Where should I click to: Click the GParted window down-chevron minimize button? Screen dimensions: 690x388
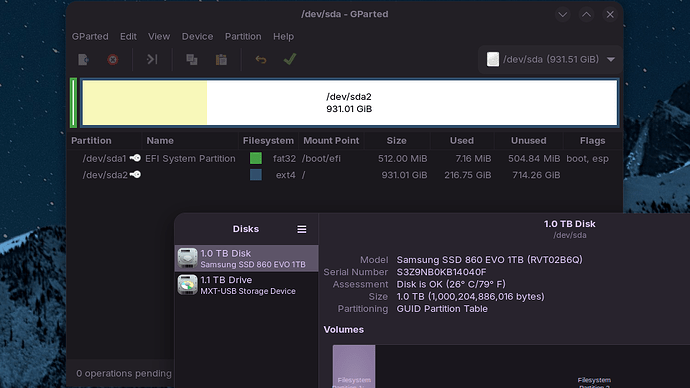pyautogui.click(x=562, y=15)
